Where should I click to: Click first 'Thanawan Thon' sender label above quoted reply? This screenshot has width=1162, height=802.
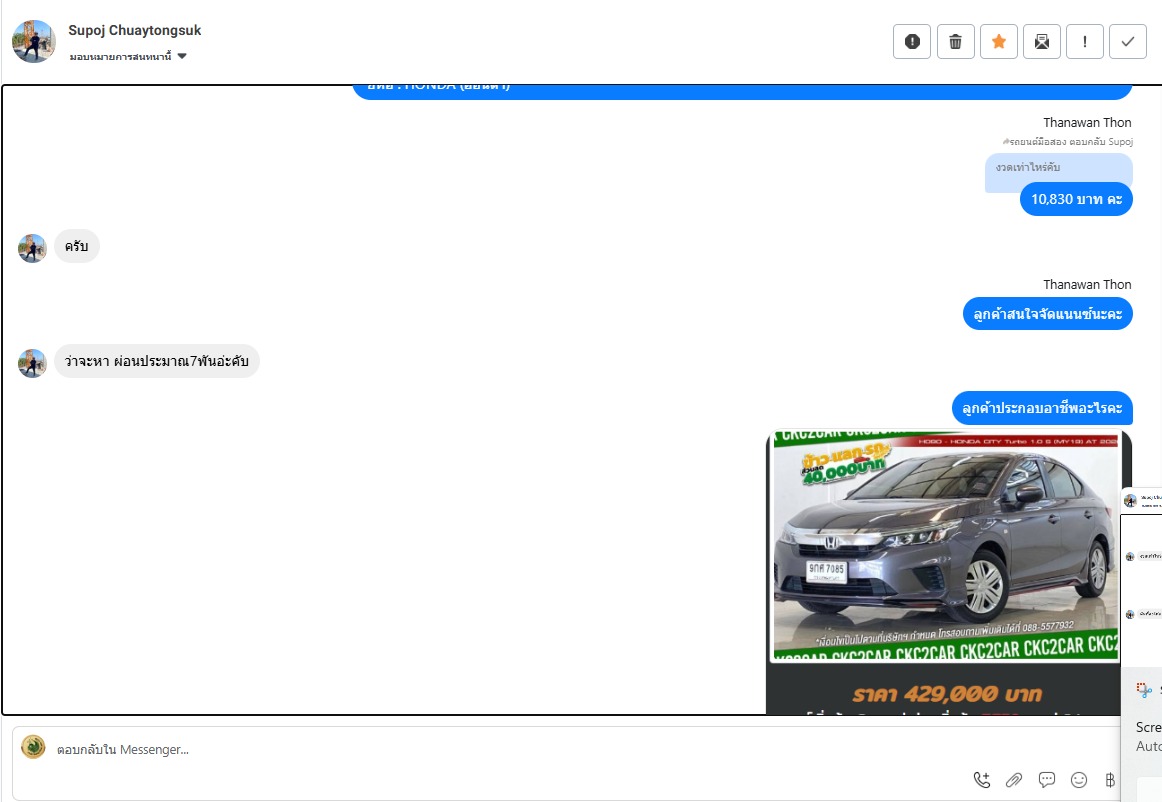tap(1087, 122)
